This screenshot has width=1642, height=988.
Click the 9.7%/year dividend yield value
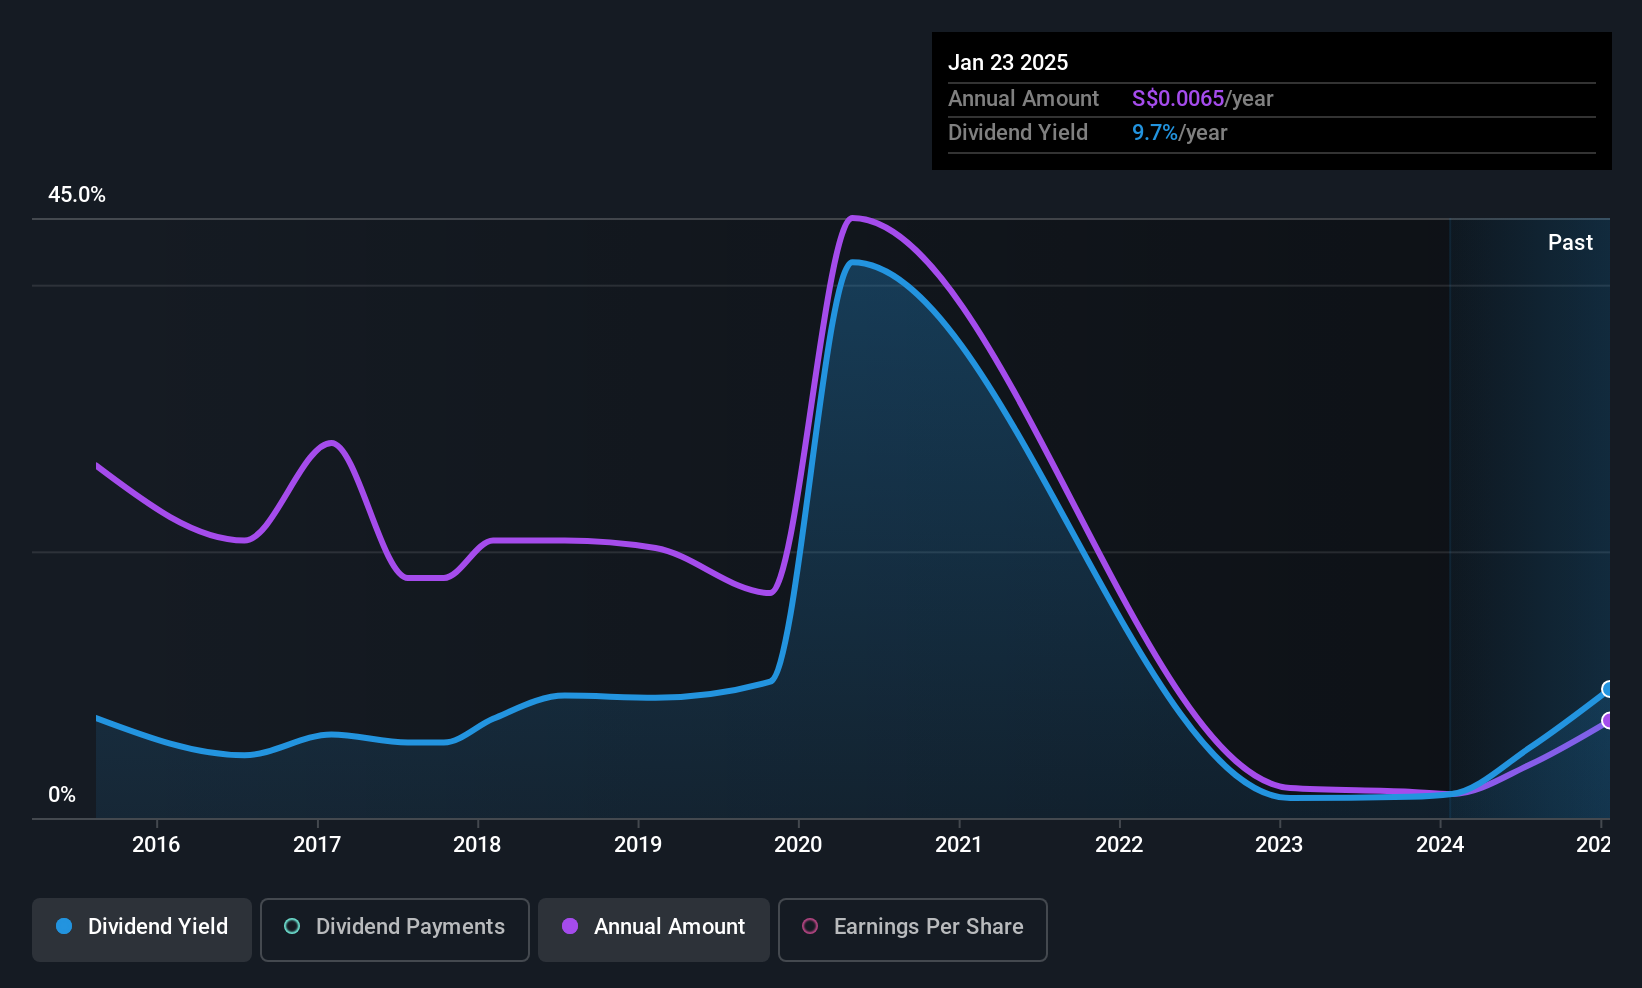(x=1179, y=133)
